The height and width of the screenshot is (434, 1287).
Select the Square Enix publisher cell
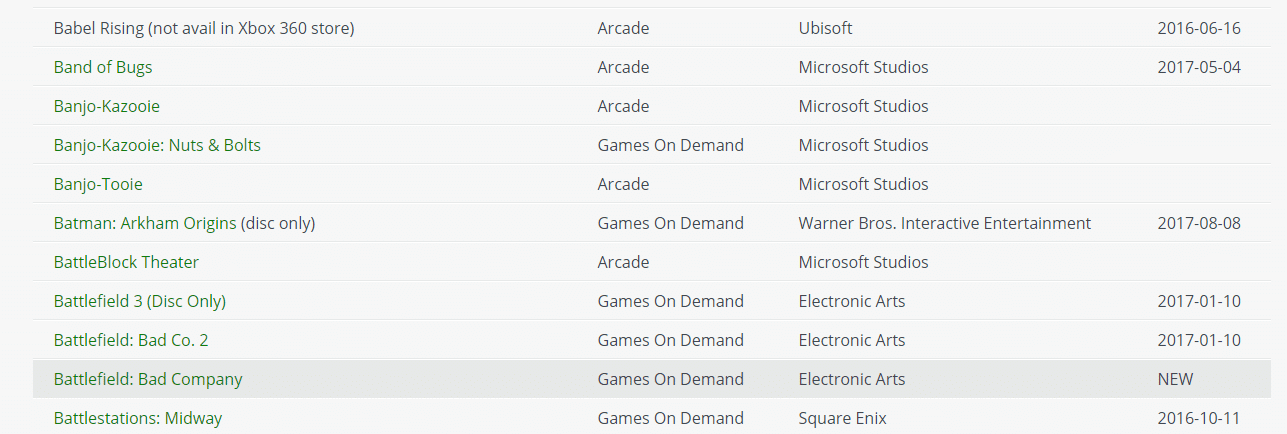[x=842, y=418]
